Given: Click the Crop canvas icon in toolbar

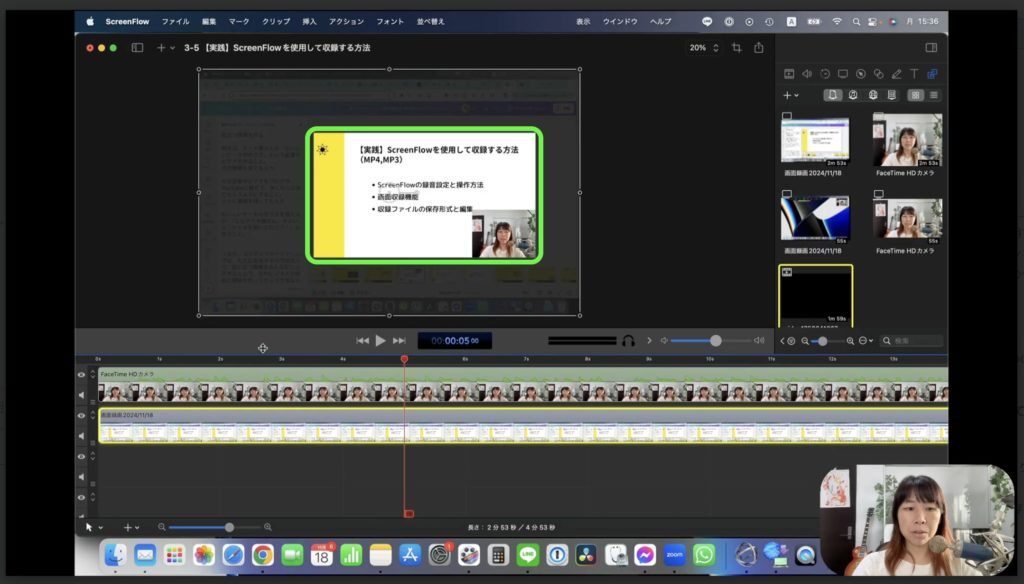Looking at the screenshot, I should point(737,47).
